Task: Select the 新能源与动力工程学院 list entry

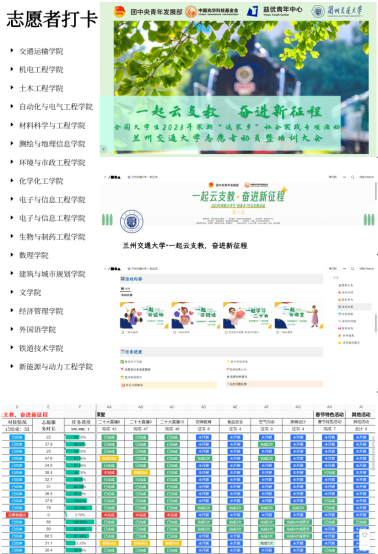Action: click(56, 366)
